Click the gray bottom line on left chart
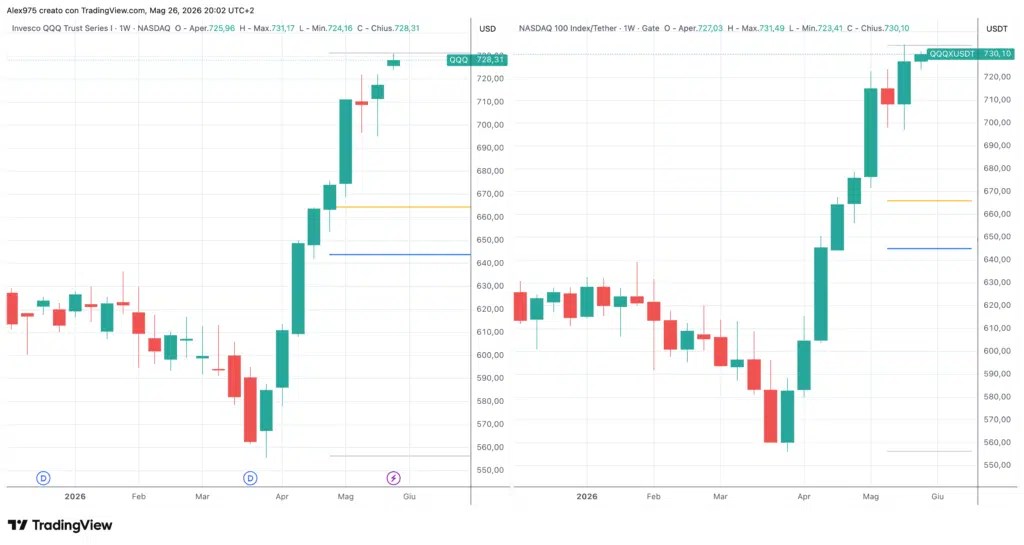The height and width of the screenshot is (545, 1024). coord(400,456)
